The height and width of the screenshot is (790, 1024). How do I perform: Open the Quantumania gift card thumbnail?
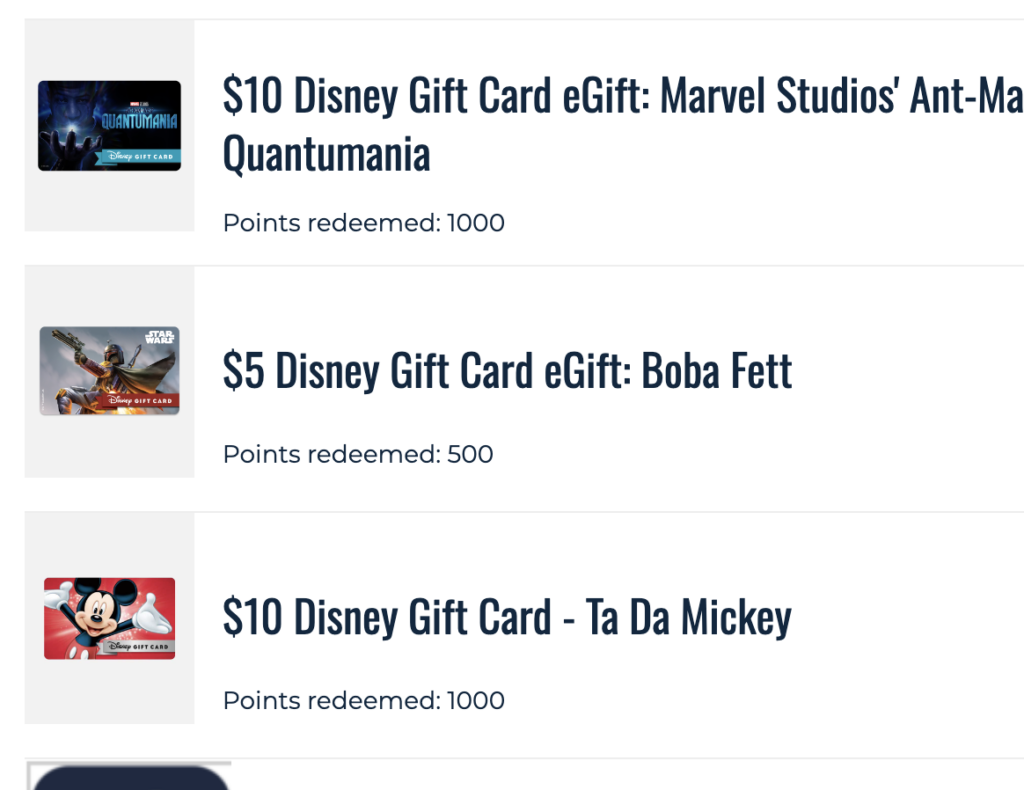109,125
